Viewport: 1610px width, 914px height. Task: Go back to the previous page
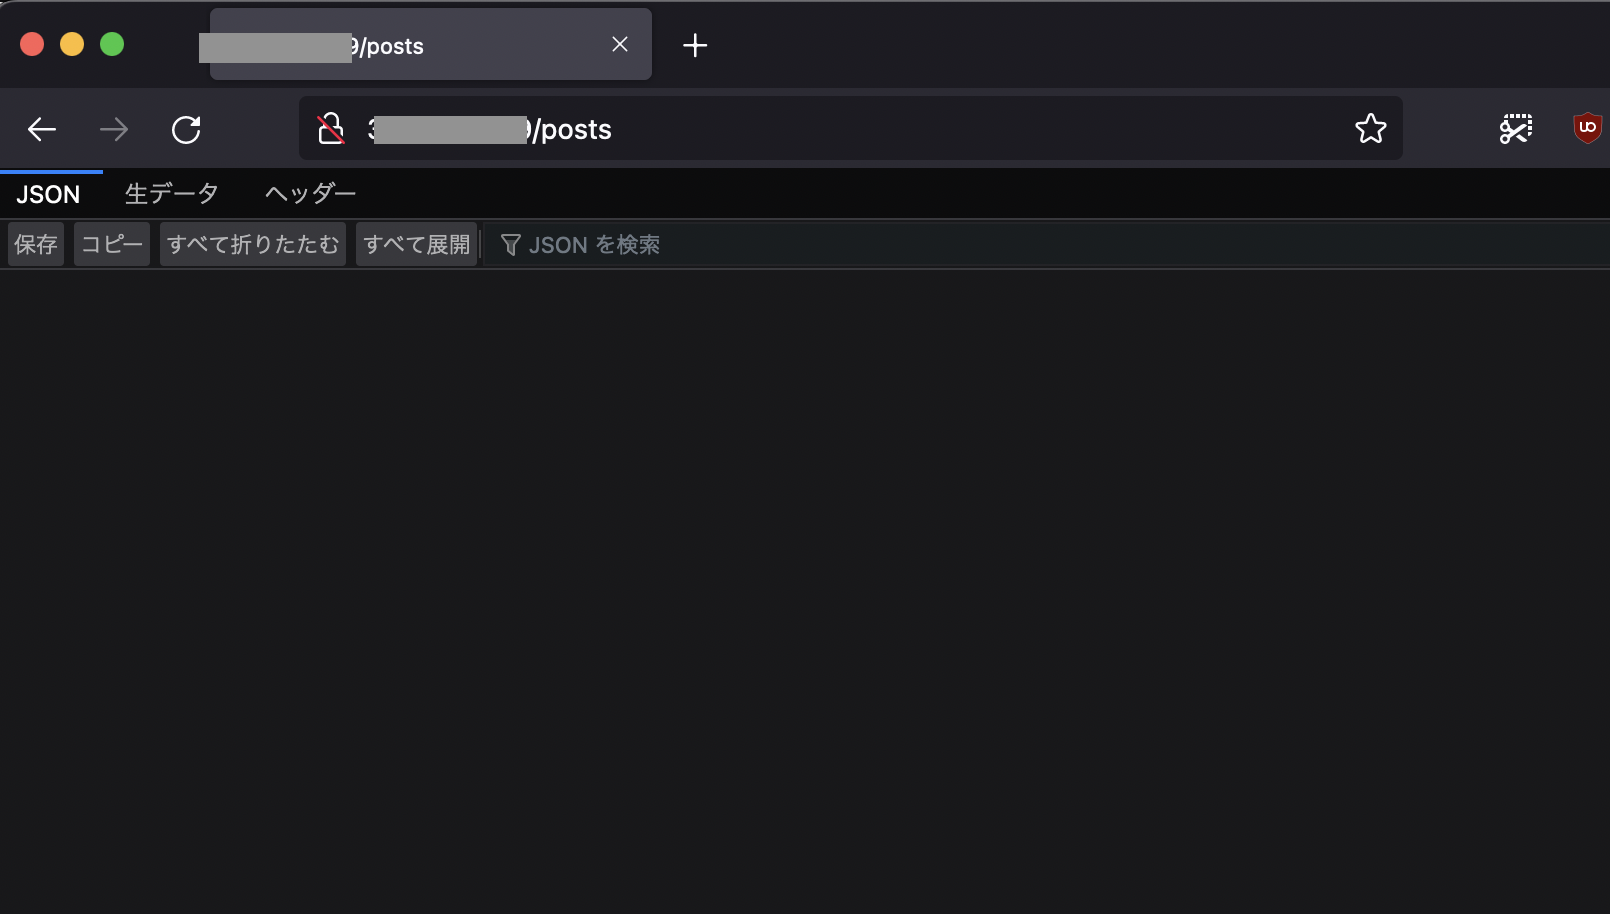[42, 129]
